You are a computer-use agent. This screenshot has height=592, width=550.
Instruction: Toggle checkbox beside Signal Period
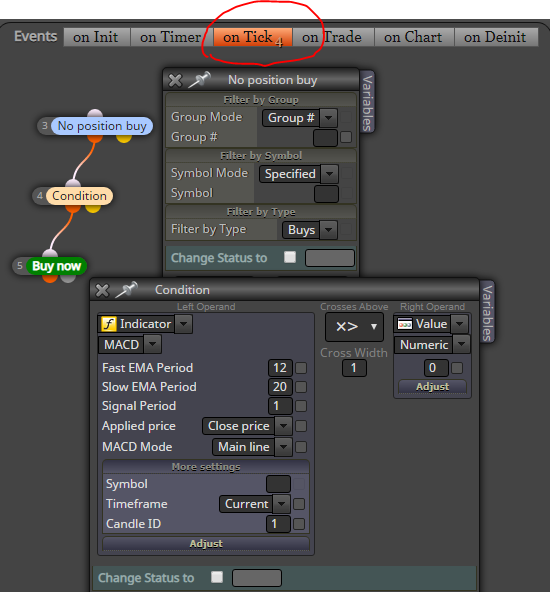301,406
